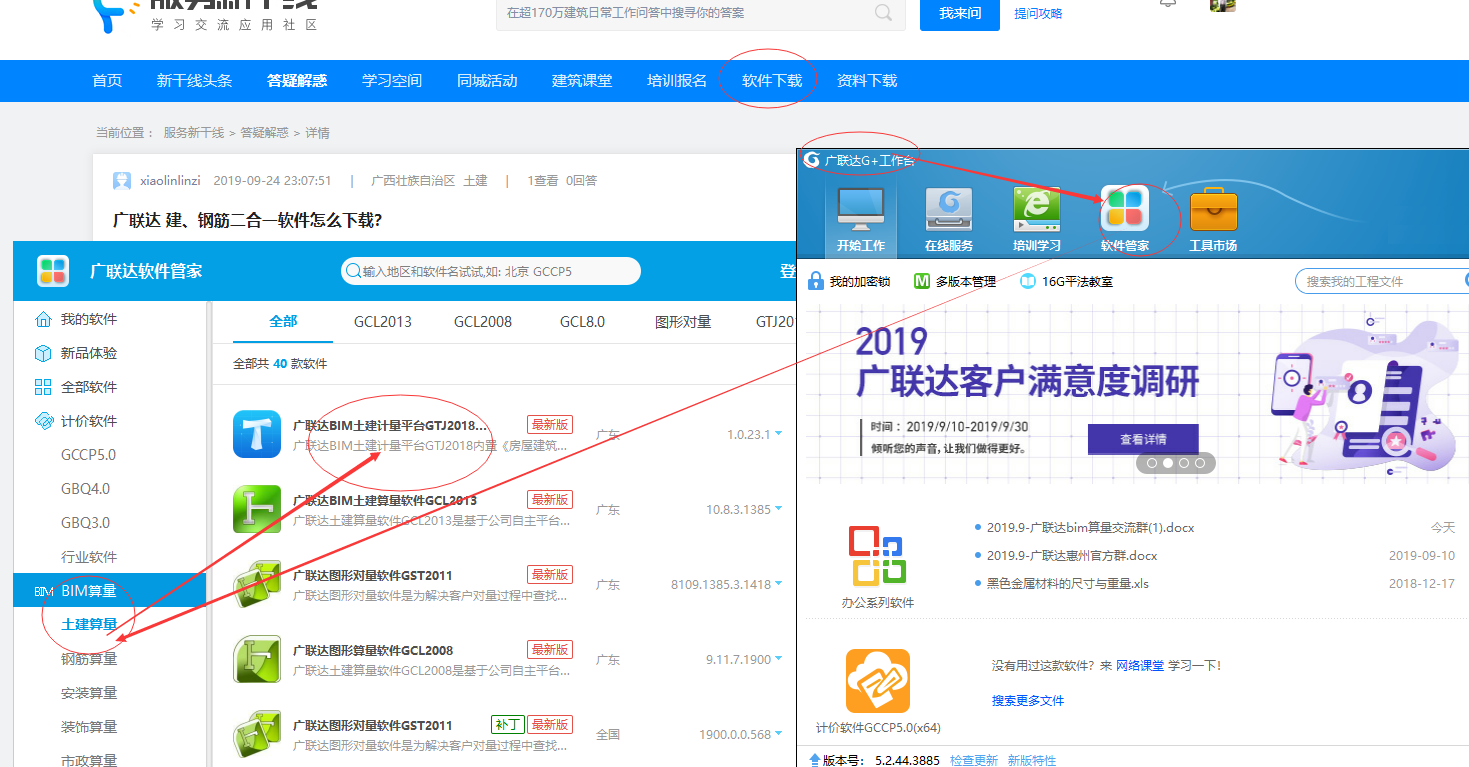Open 在线服务 icon in G+ workbench
1469x767 pixels.
tap(949, 209)
